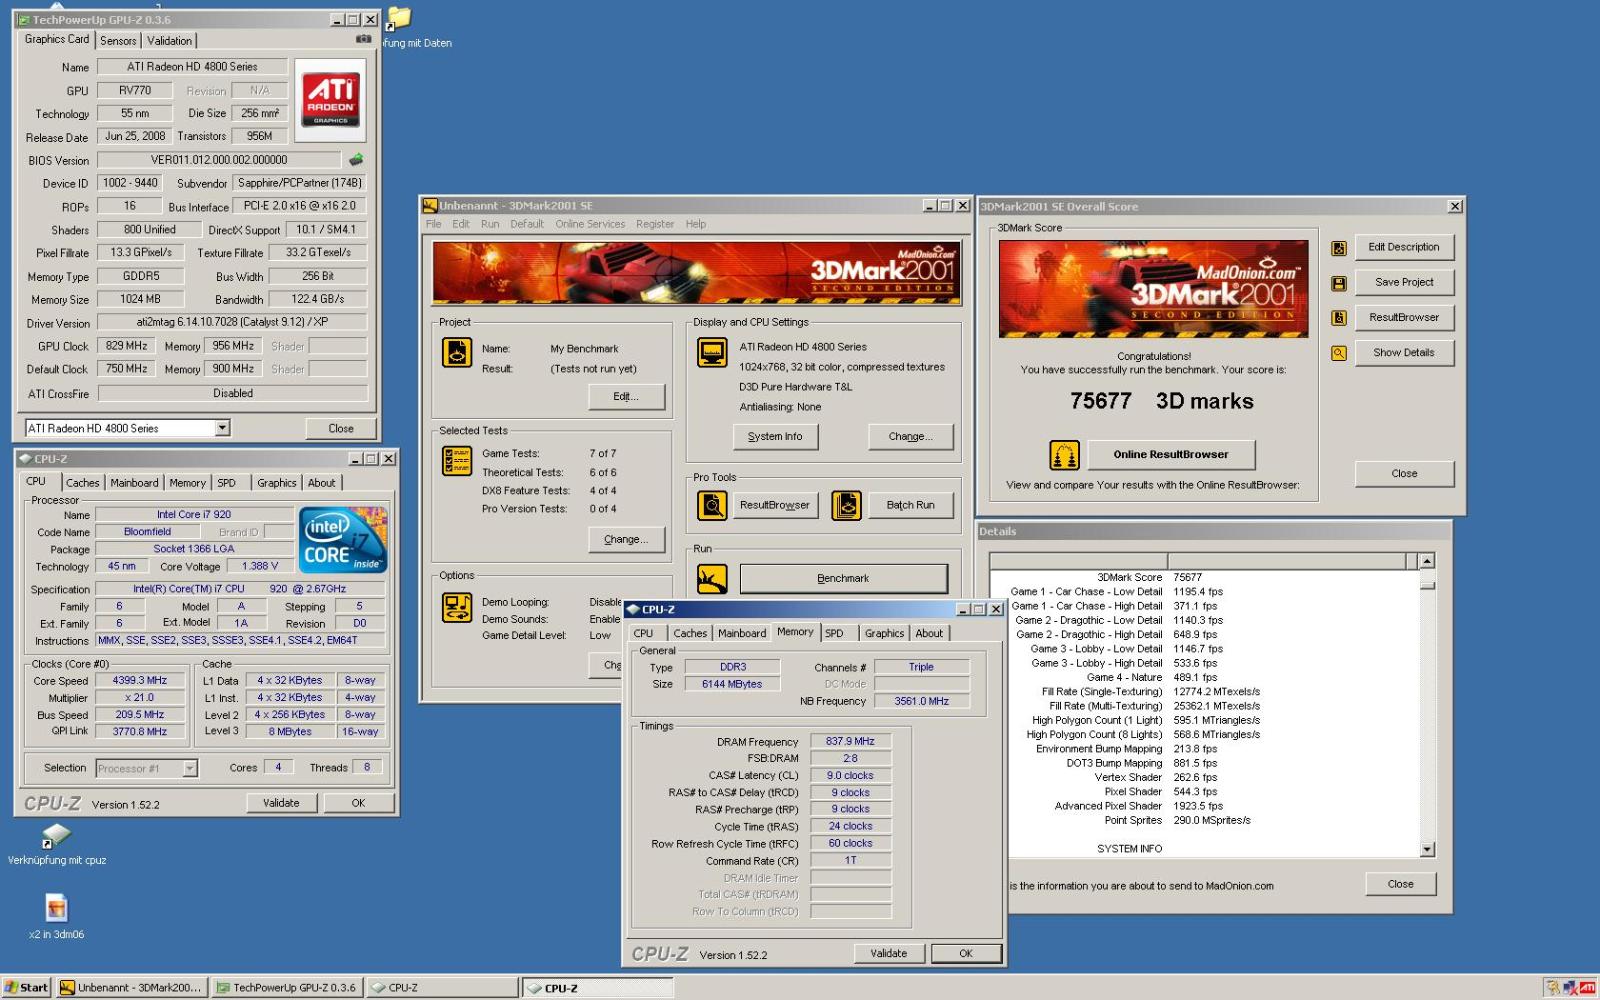The image size is (1600, 1000).
Task: Click the Project icon in 3DMark2001
Action: [x=457, y=352]
